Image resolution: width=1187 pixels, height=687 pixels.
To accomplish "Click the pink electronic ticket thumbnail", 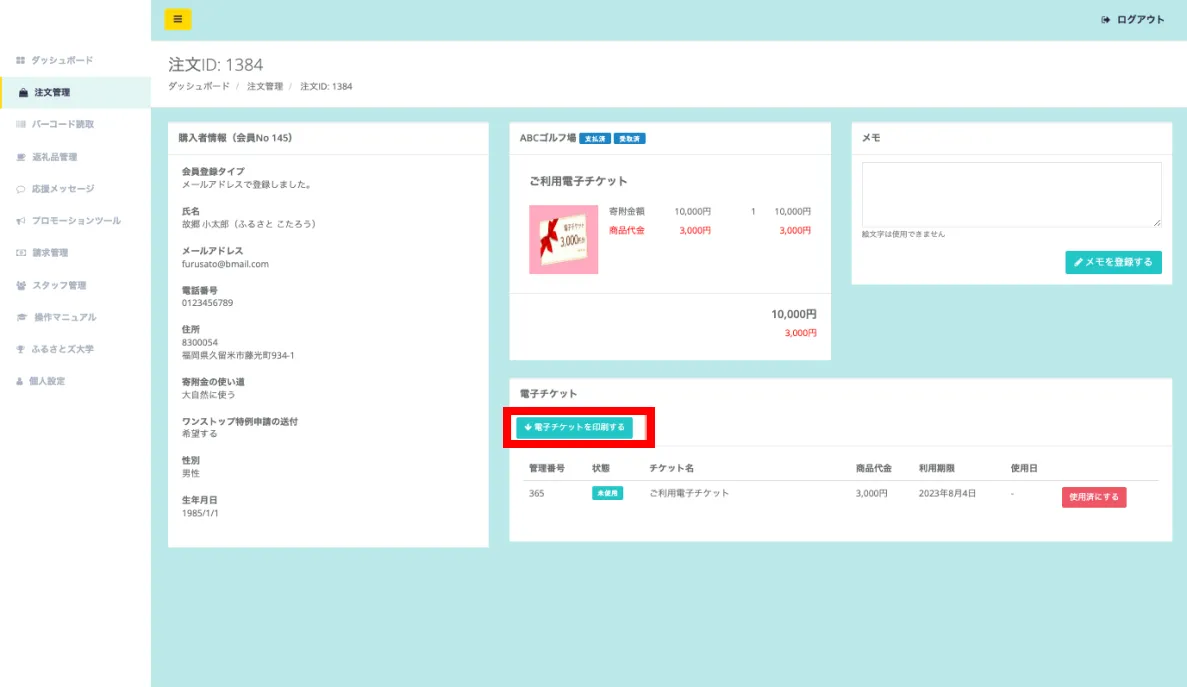I will pos(563,240).
